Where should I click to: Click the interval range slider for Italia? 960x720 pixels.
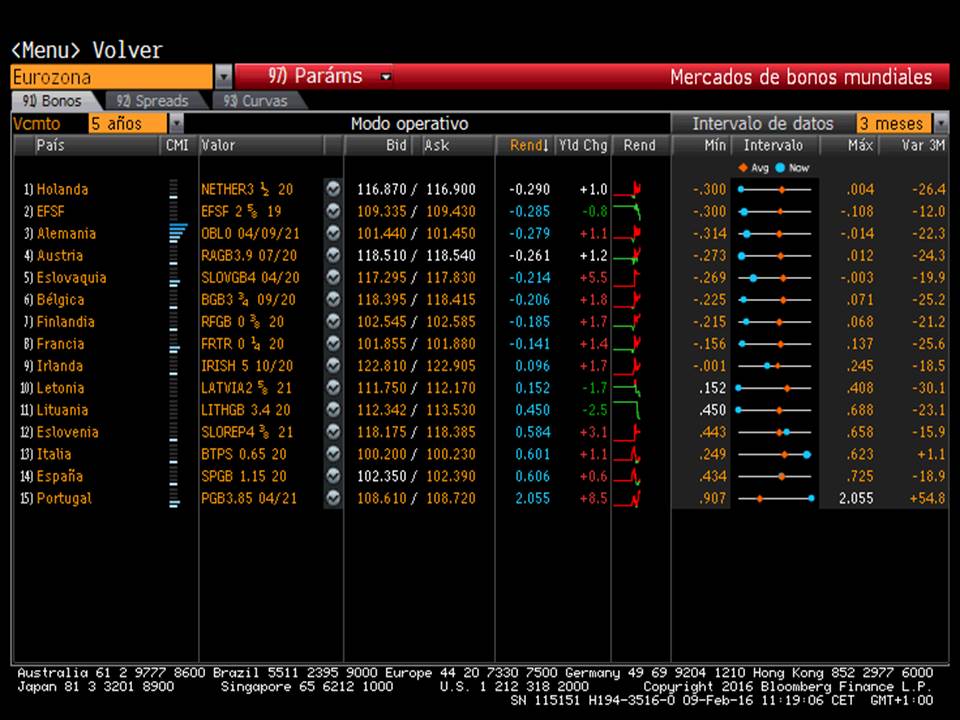775,454
